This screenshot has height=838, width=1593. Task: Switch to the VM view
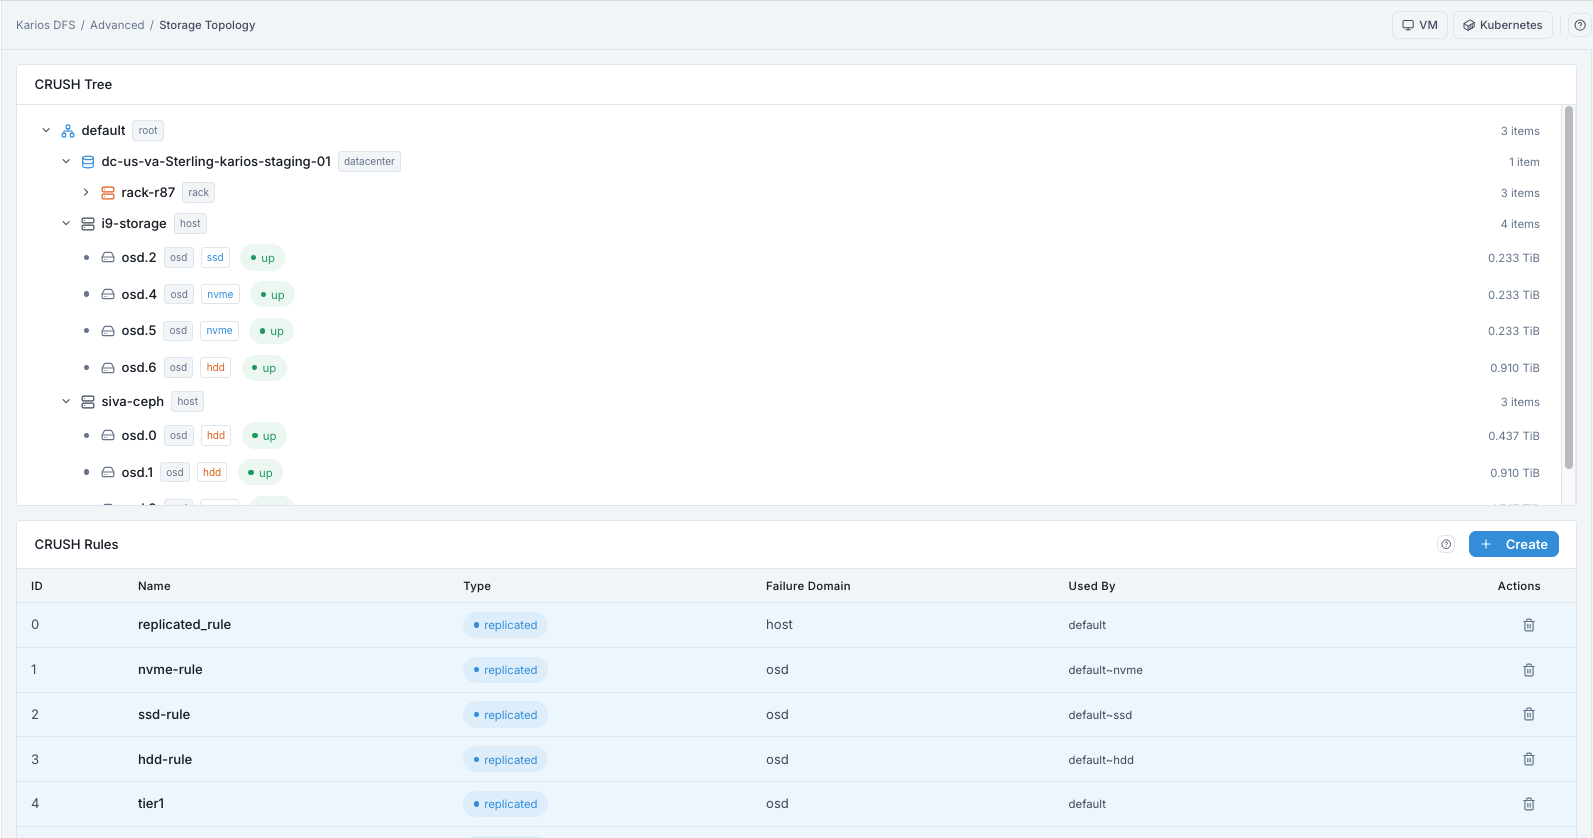click(x=1420, y=25)
